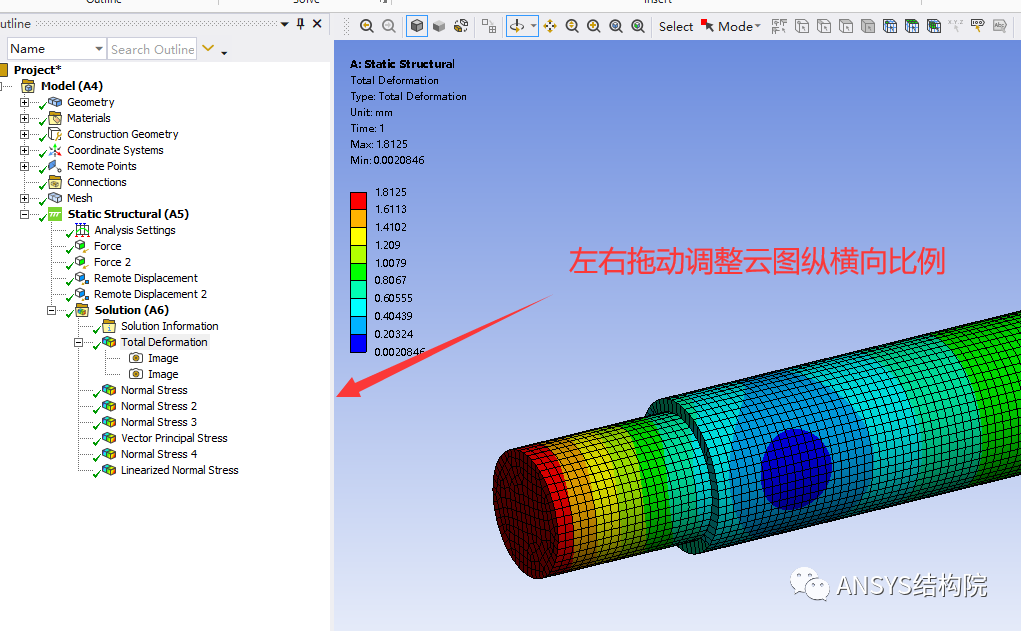Click the Zoom to Selection icon

pos(638,26)
